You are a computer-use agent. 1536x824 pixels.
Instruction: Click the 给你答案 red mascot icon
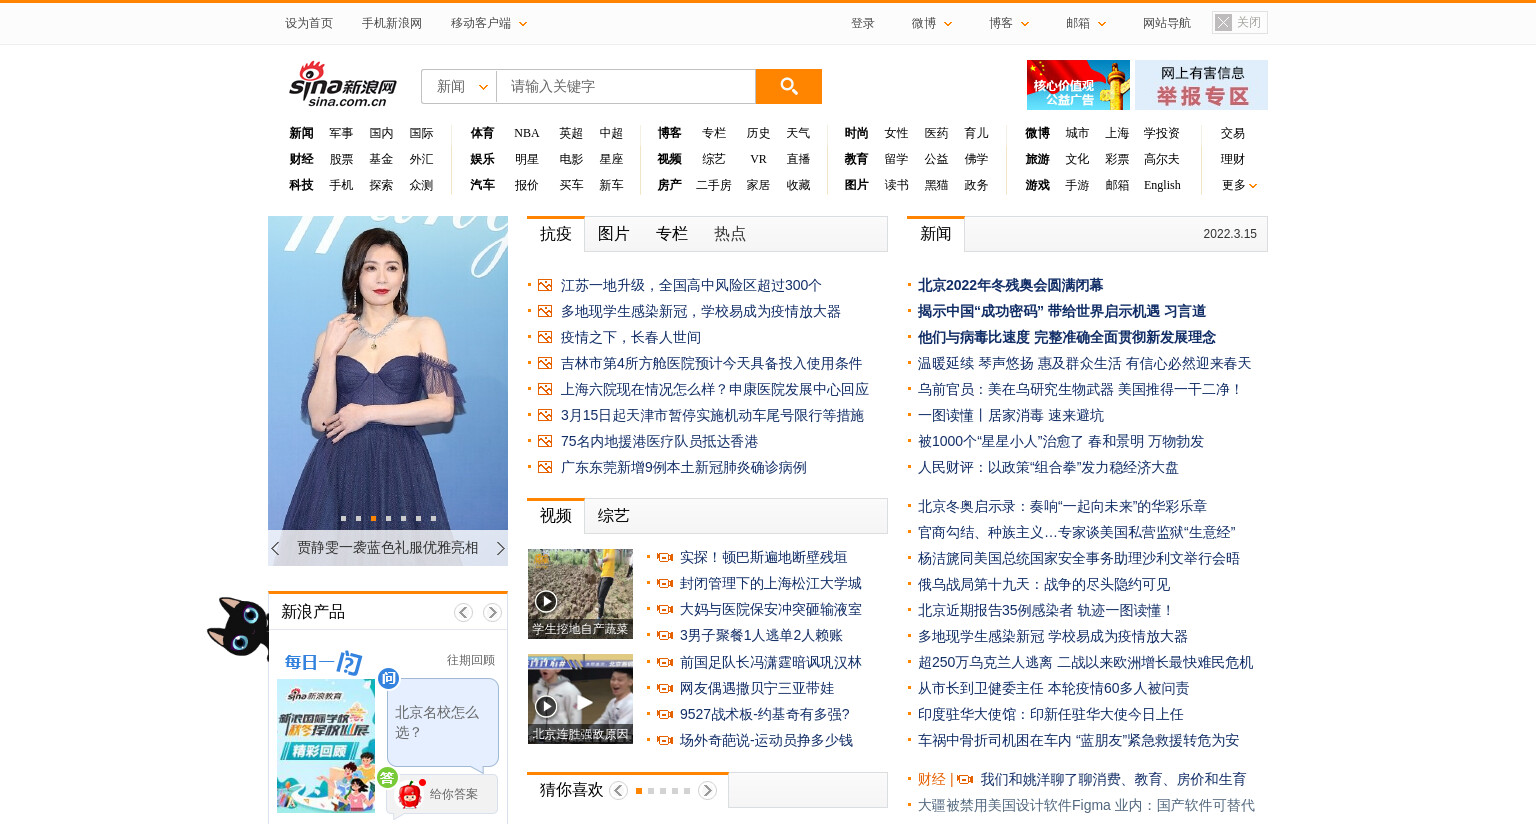(409, 795)
